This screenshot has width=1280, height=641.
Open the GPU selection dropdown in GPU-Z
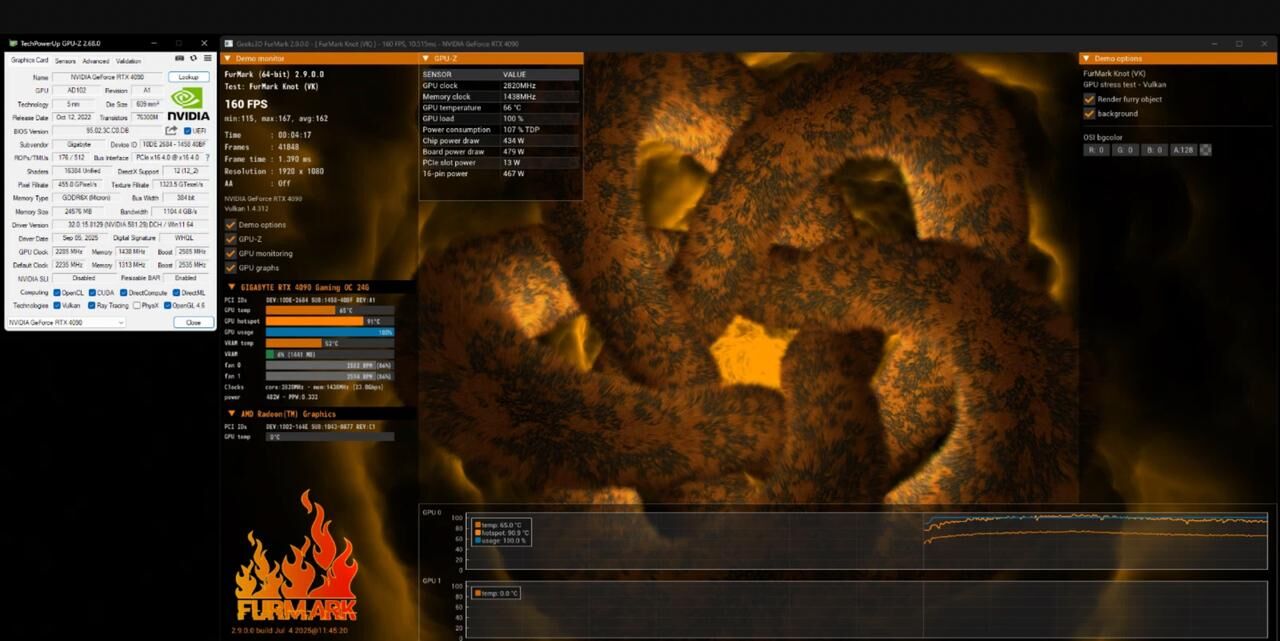coord(66,323)
